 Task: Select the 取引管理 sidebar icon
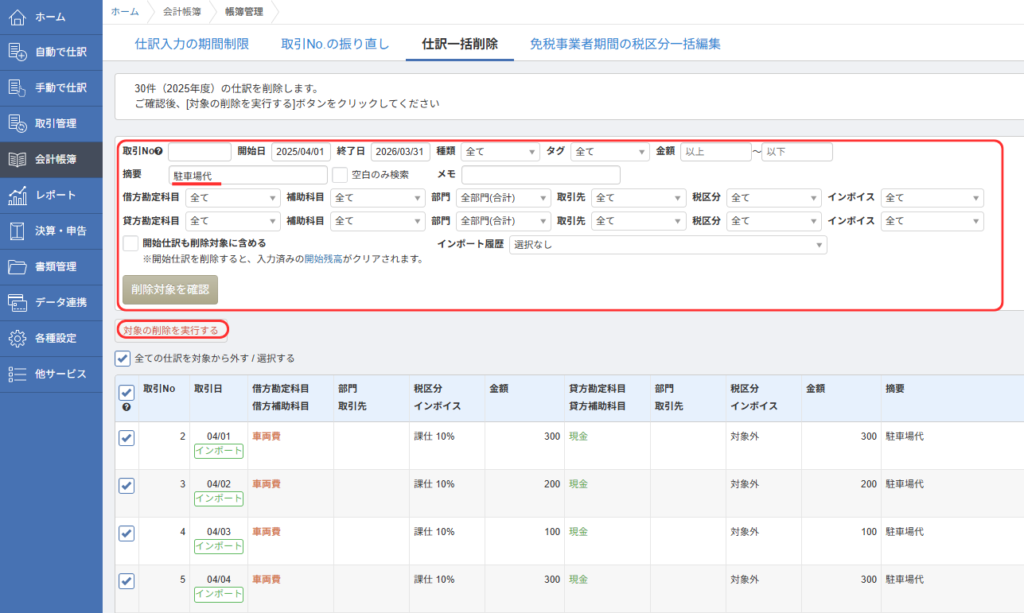pos(17,124)
